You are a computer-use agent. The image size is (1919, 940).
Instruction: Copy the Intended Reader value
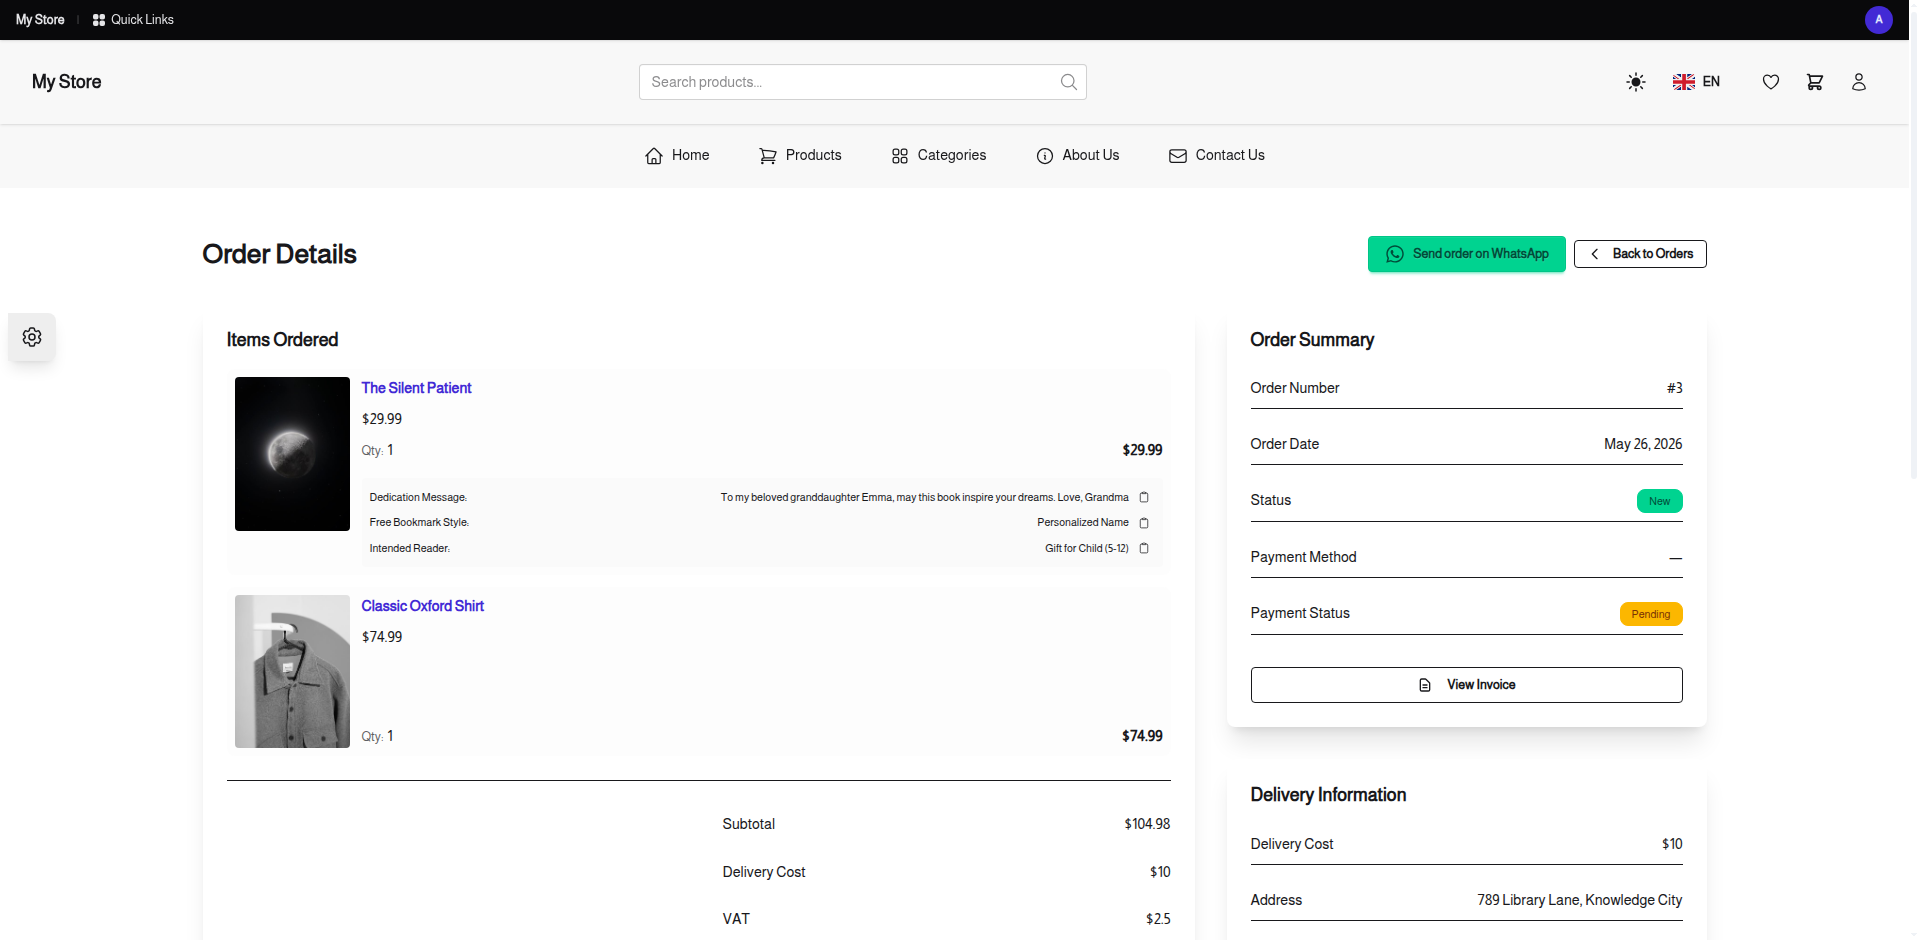[x=1144, y=548]
